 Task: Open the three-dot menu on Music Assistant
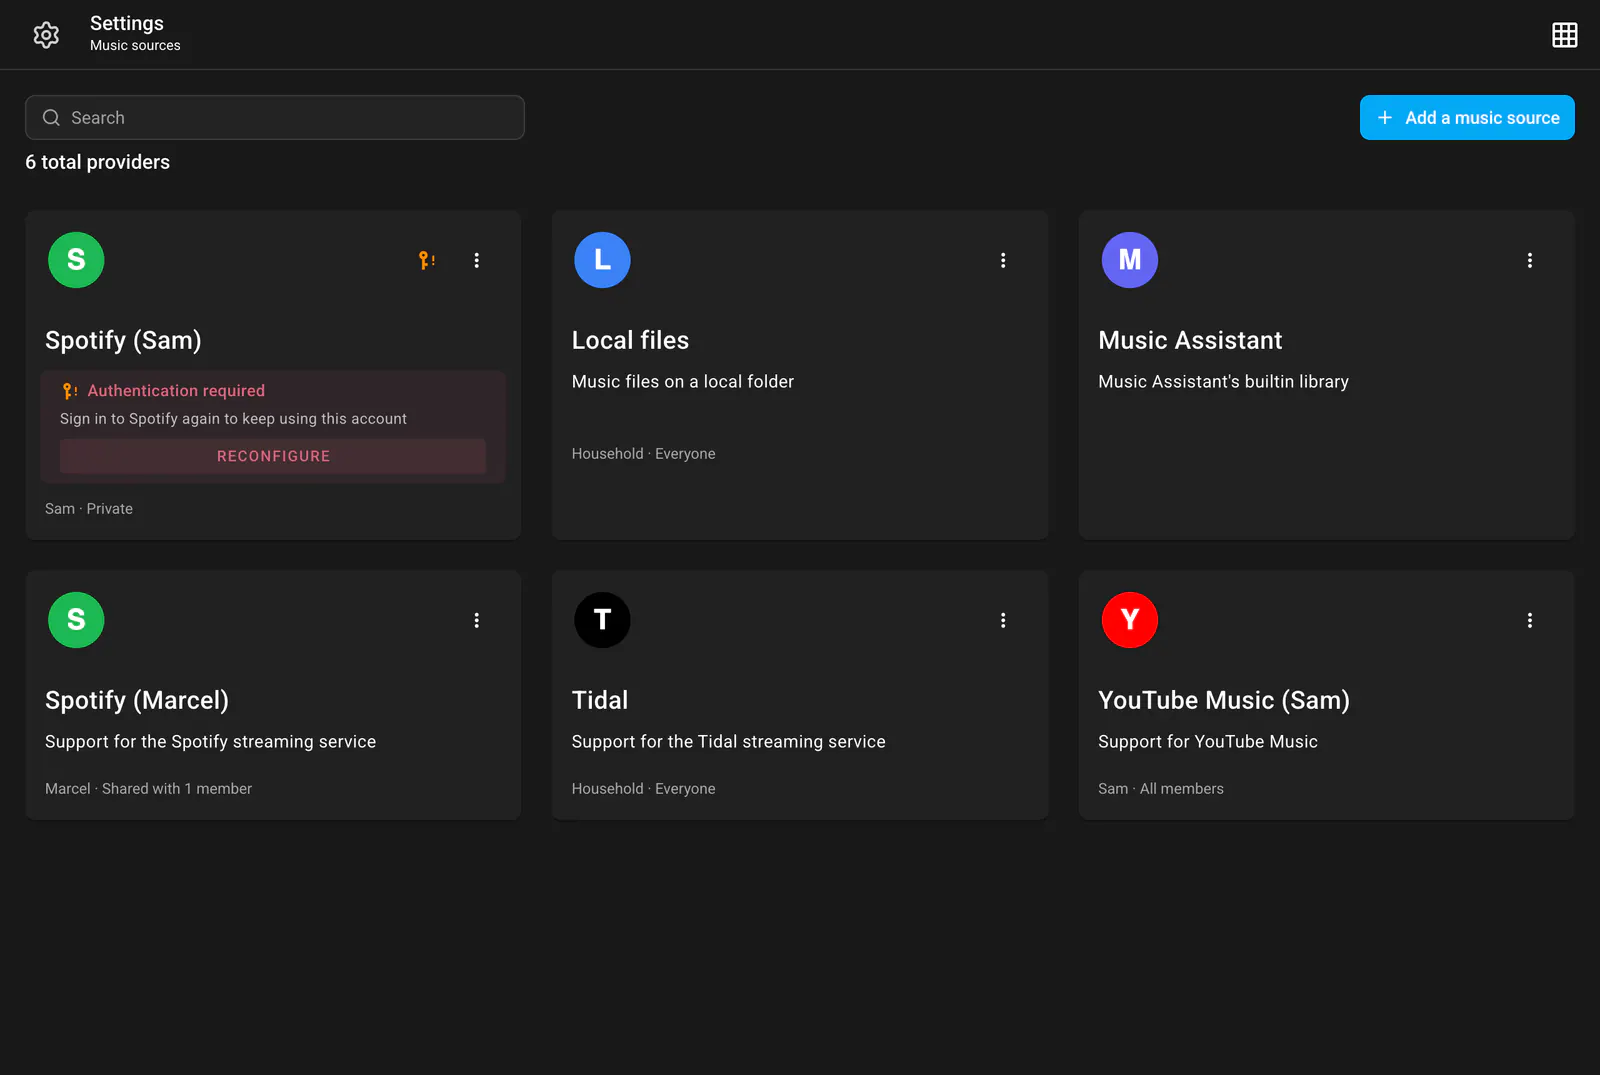point(1530,260)
